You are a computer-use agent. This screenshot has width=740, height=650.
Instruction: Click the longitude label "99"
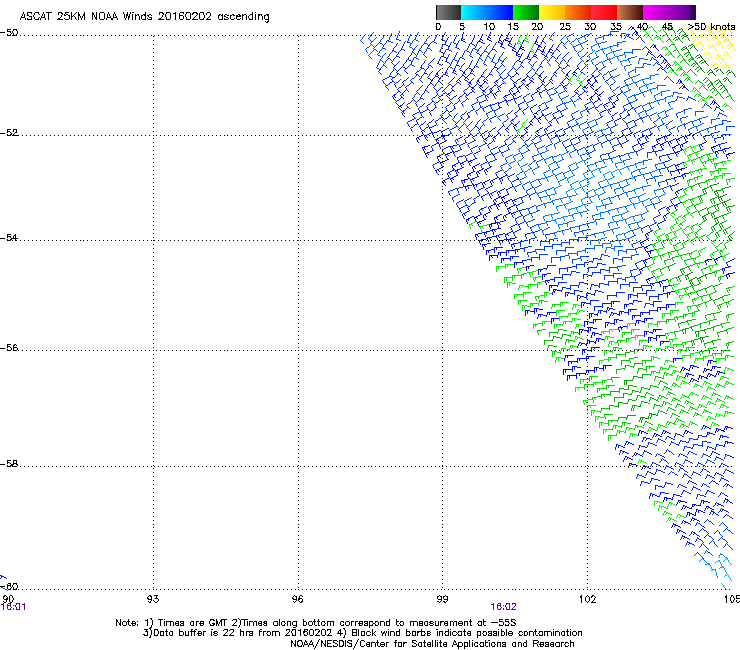tap(442, 599)
